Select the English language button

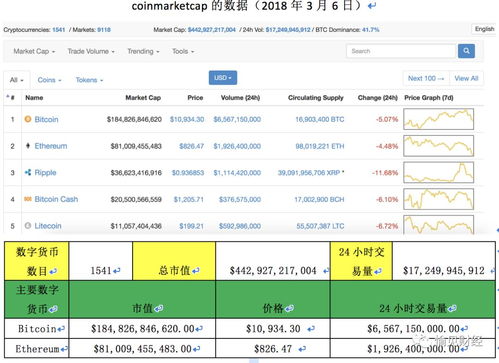[x=484, y=29]
